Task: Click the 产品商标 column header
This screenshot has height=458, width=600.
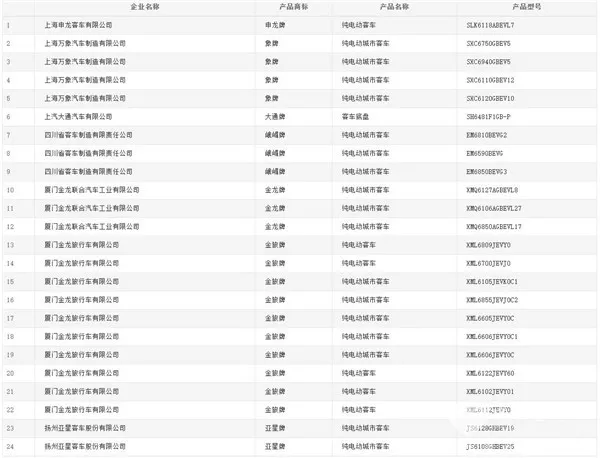Action: click(279, 6)
